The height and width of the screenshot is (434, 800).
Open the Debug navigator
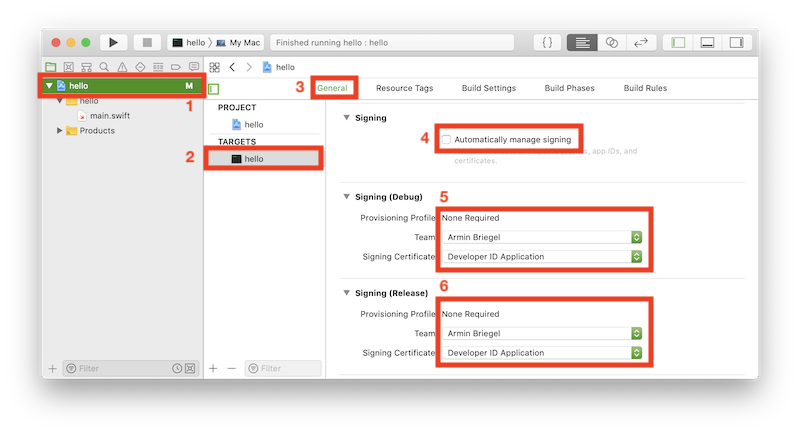click(x=158, y=67)
